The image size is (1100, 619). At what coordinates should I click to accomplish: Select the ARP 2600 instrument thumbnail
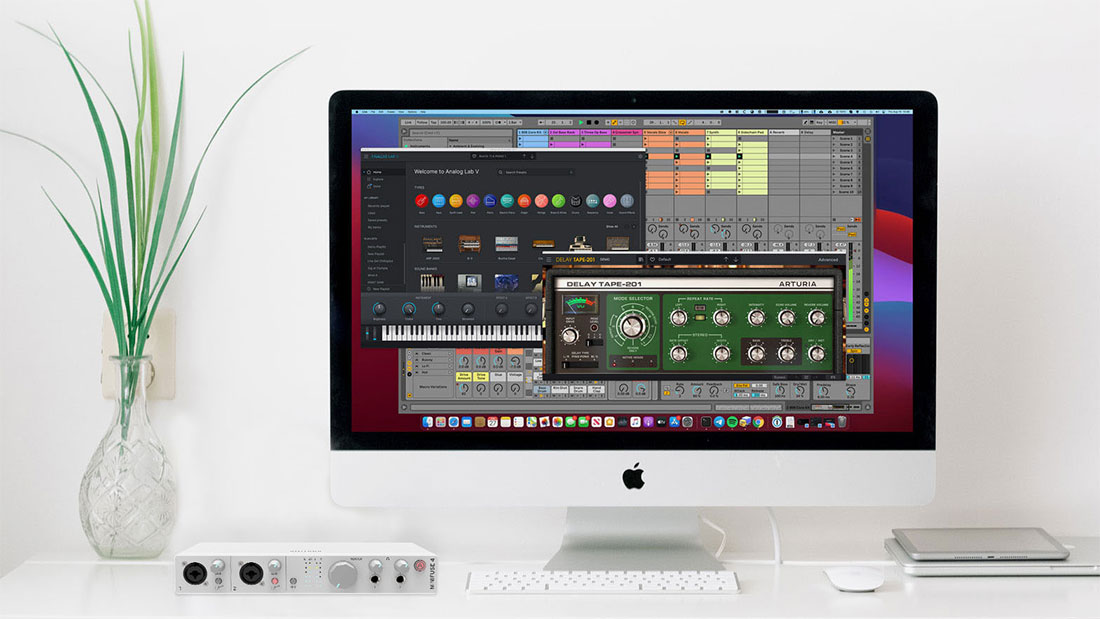tap(433, 244)
